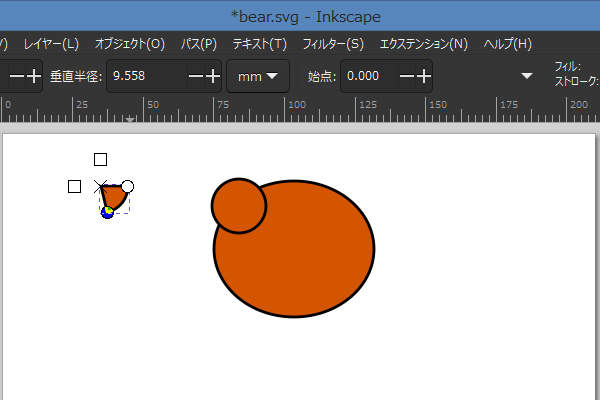This screenshot has height=400, width=600.
Task: Decrease the 垂直半径 value with minus
Action: [196, 76]
